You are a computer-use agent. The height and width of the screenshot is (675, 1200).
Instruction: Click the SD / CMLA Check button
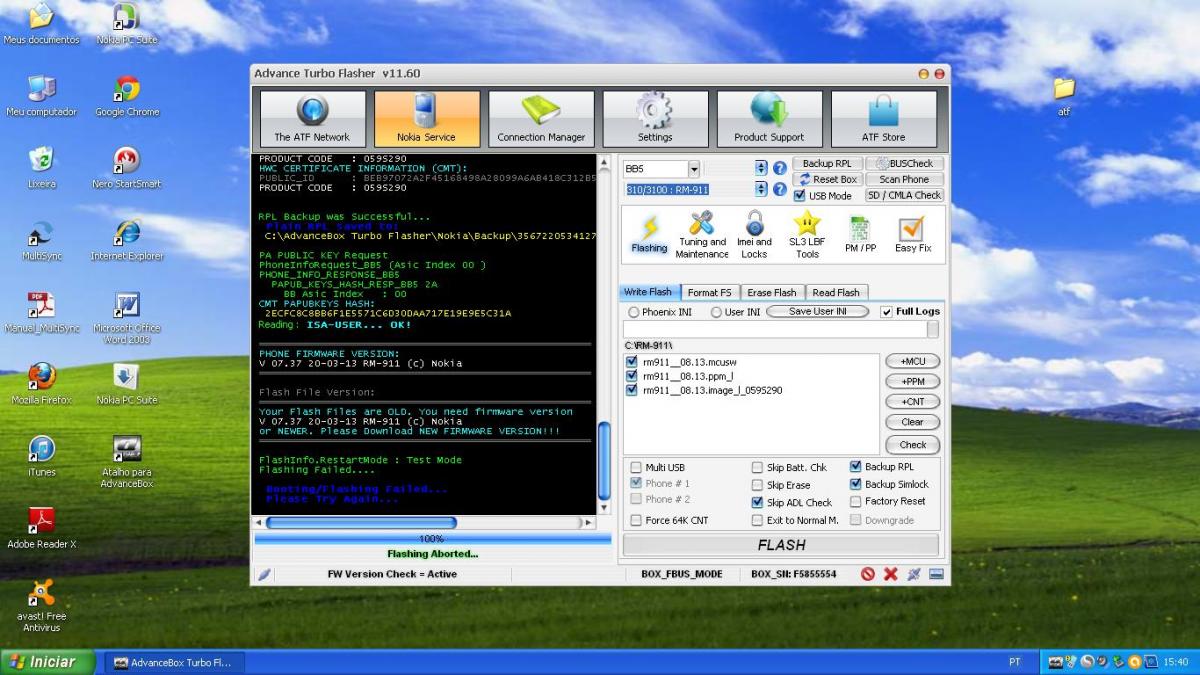(x=904, y=195)
